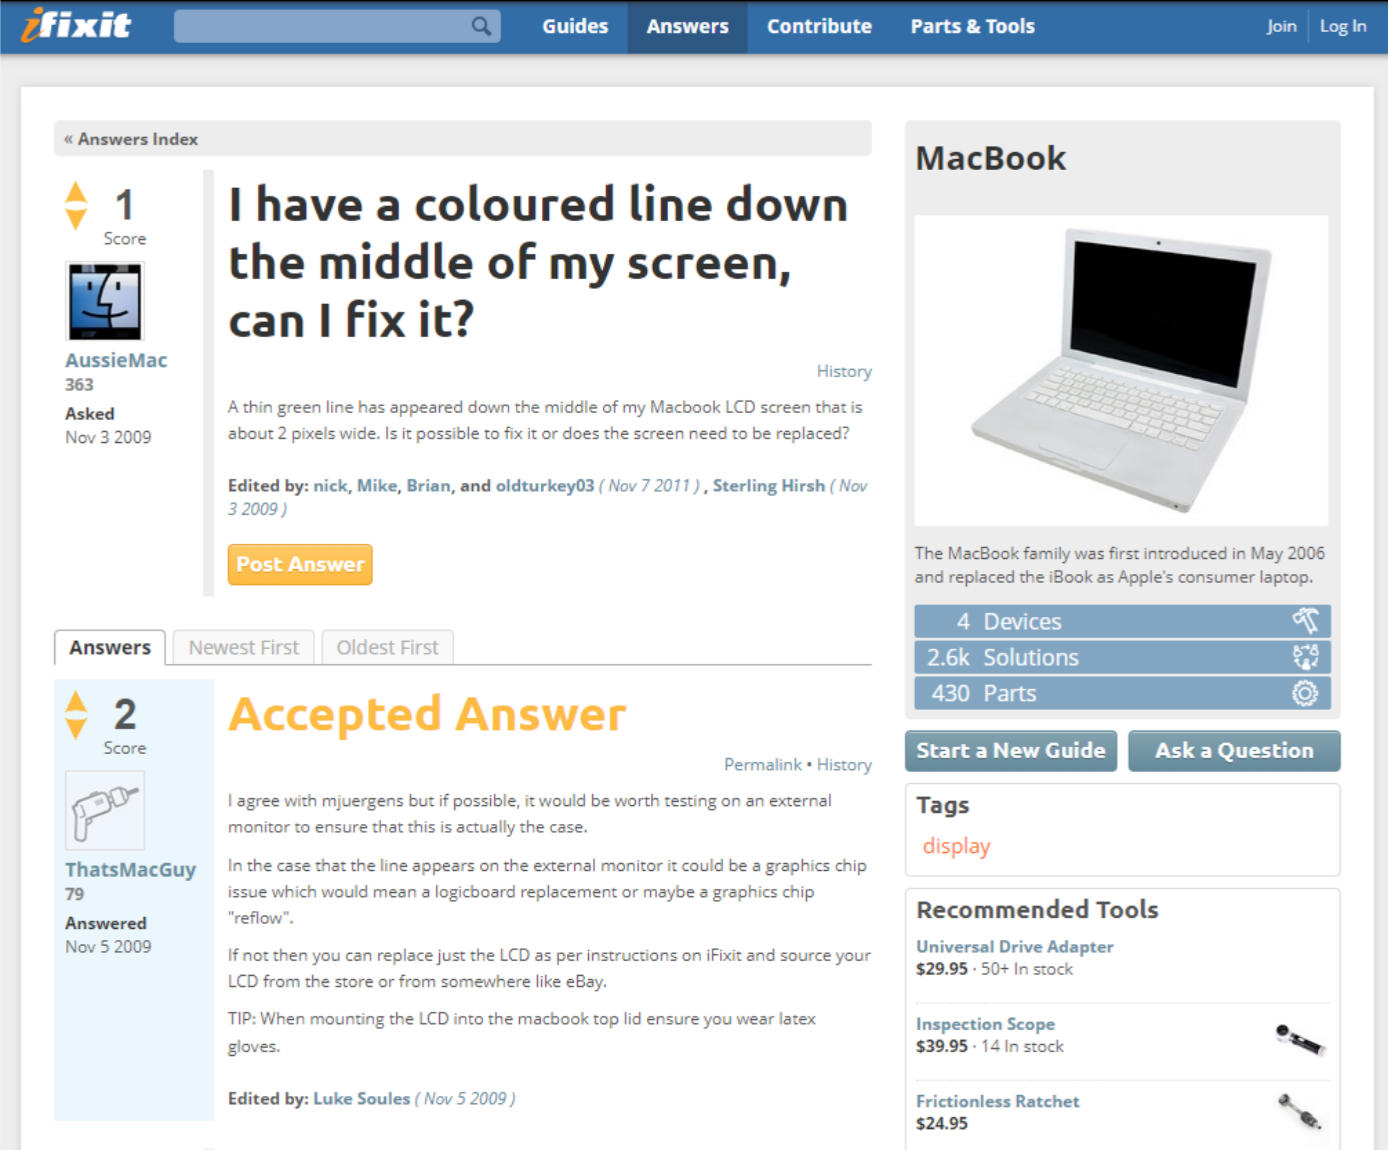Screen dimensions: 1389x1150
Task: Click the 'Accepted Answer' heading
Action: click(427, 714)
